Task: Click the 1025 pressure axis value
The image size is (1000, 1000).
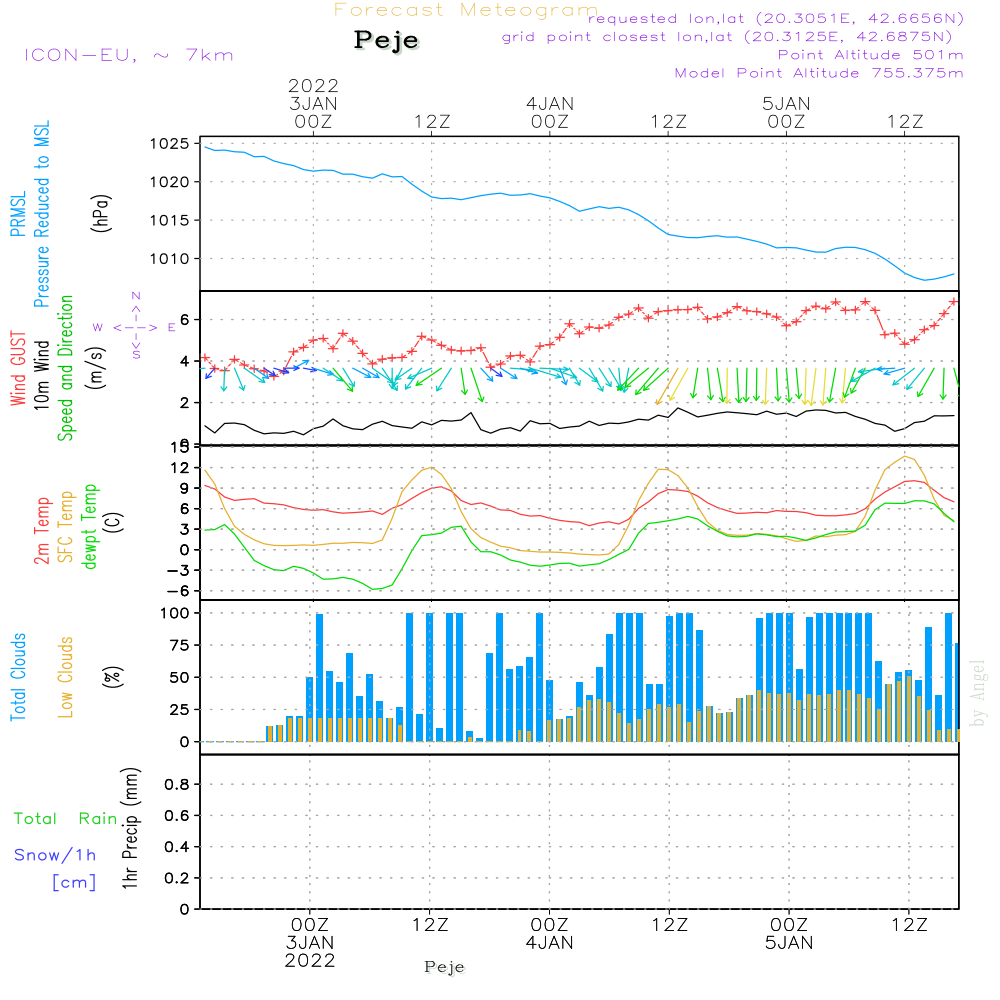Action: (170, 143)
